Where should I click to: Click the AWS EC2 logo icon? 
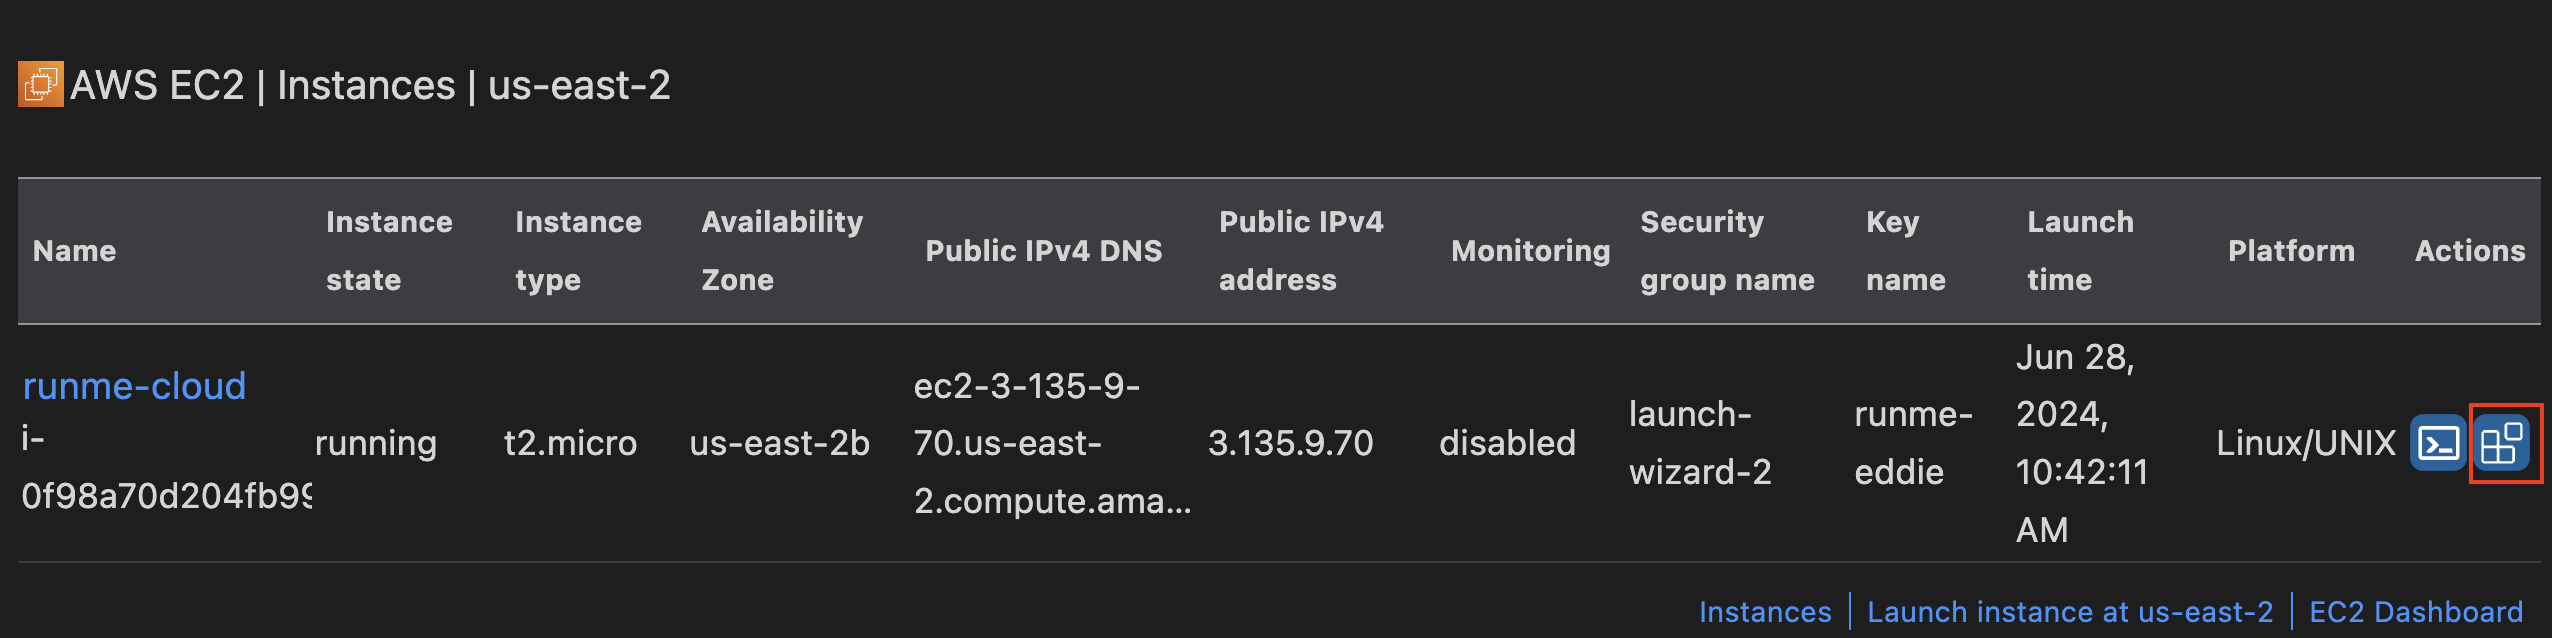[40, 84]
